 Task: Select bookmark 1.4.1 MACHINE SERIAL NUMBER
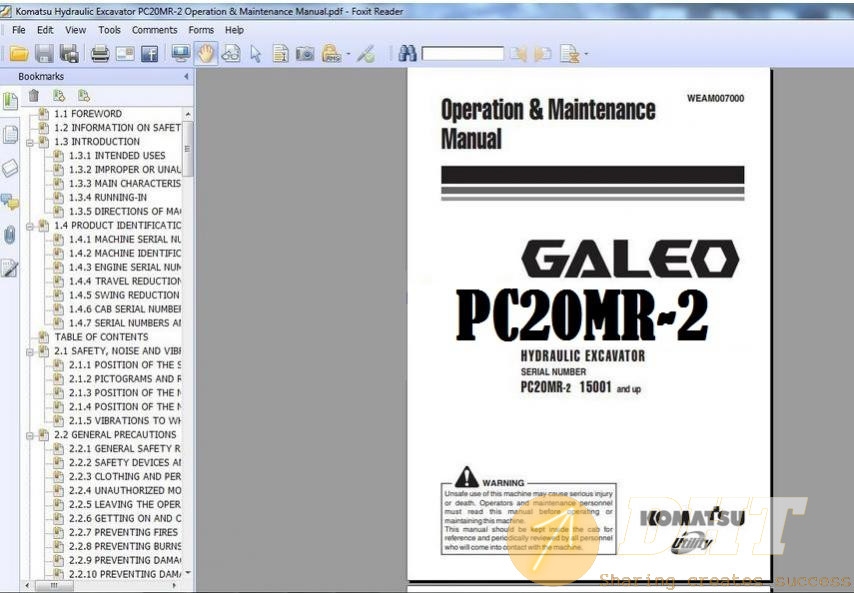[125, 240]
